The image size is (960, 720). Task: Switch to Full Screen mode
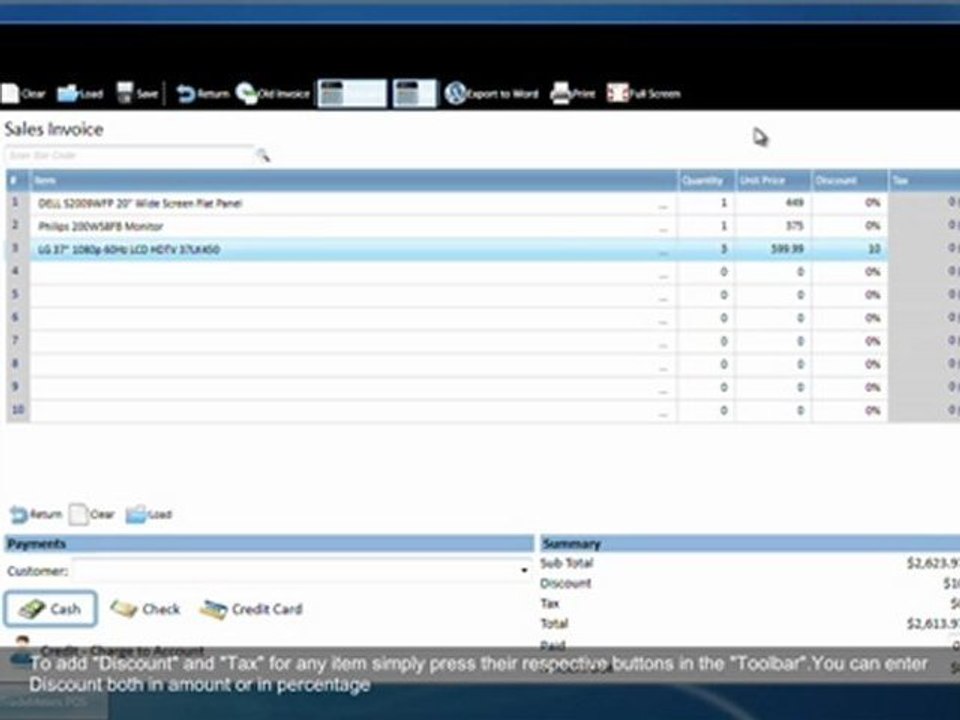[x=643, y=94]
